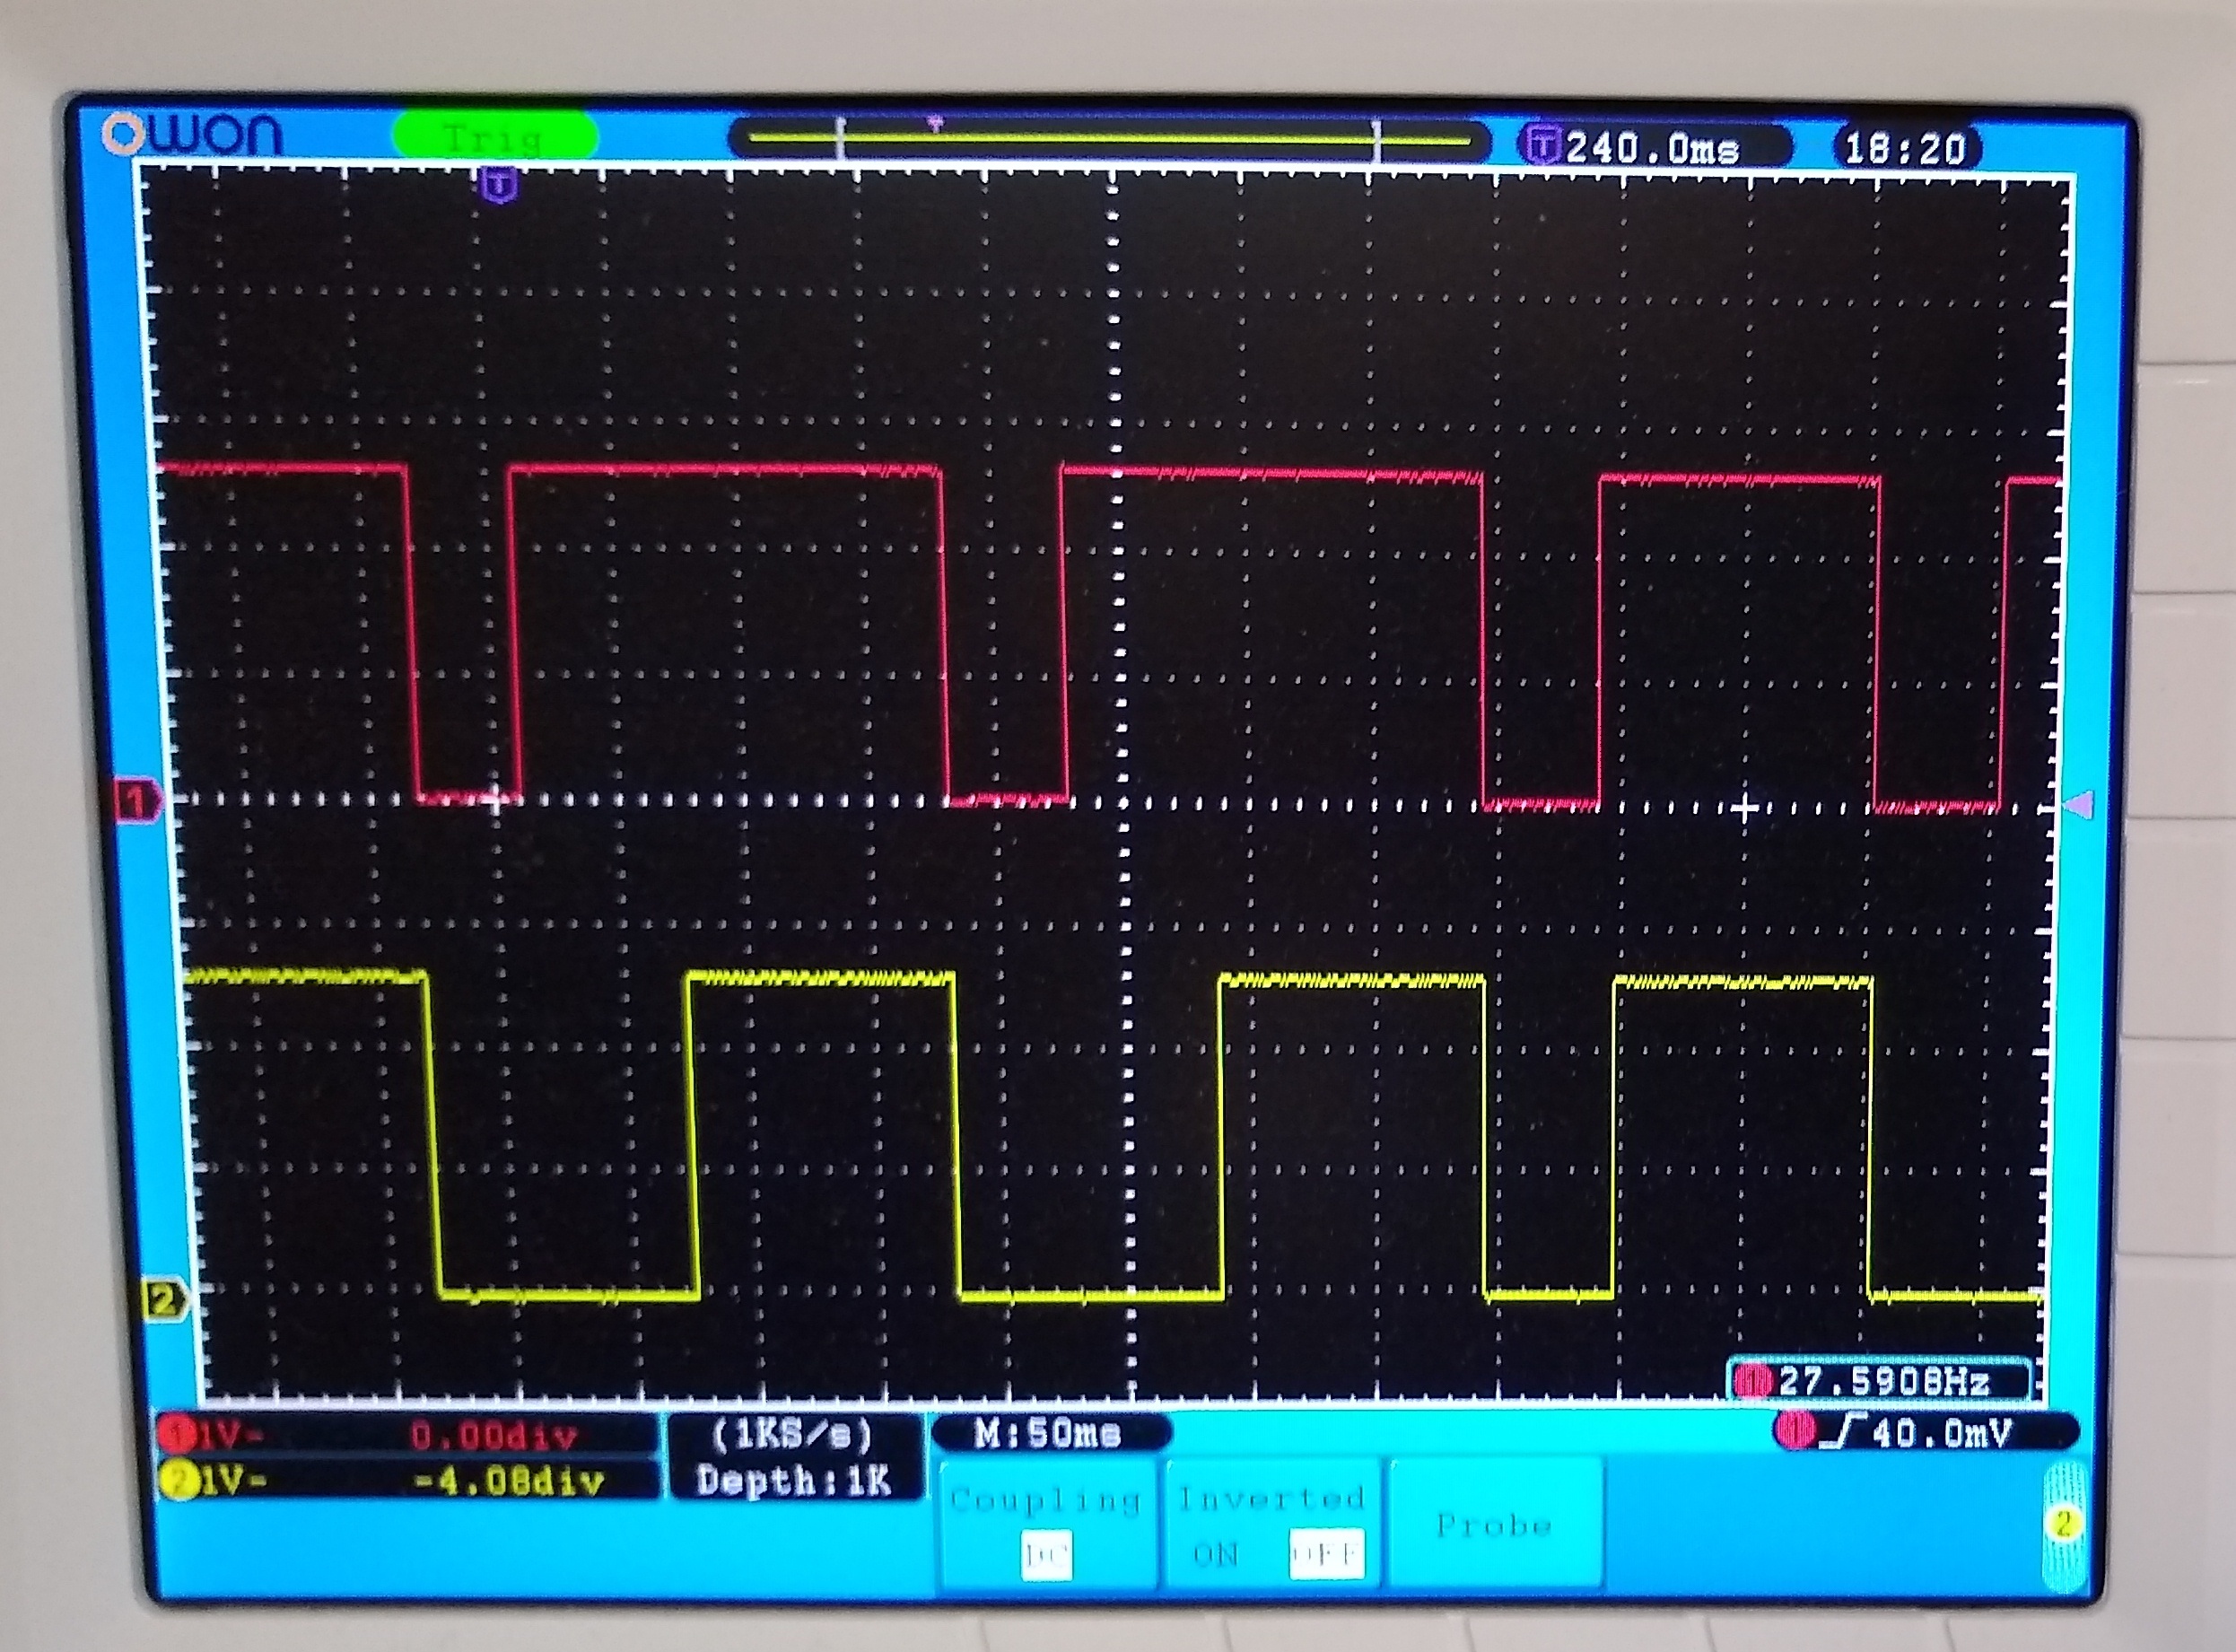
Task: Select the yellow channel 2 ground marker
Action: point(166,1299)
